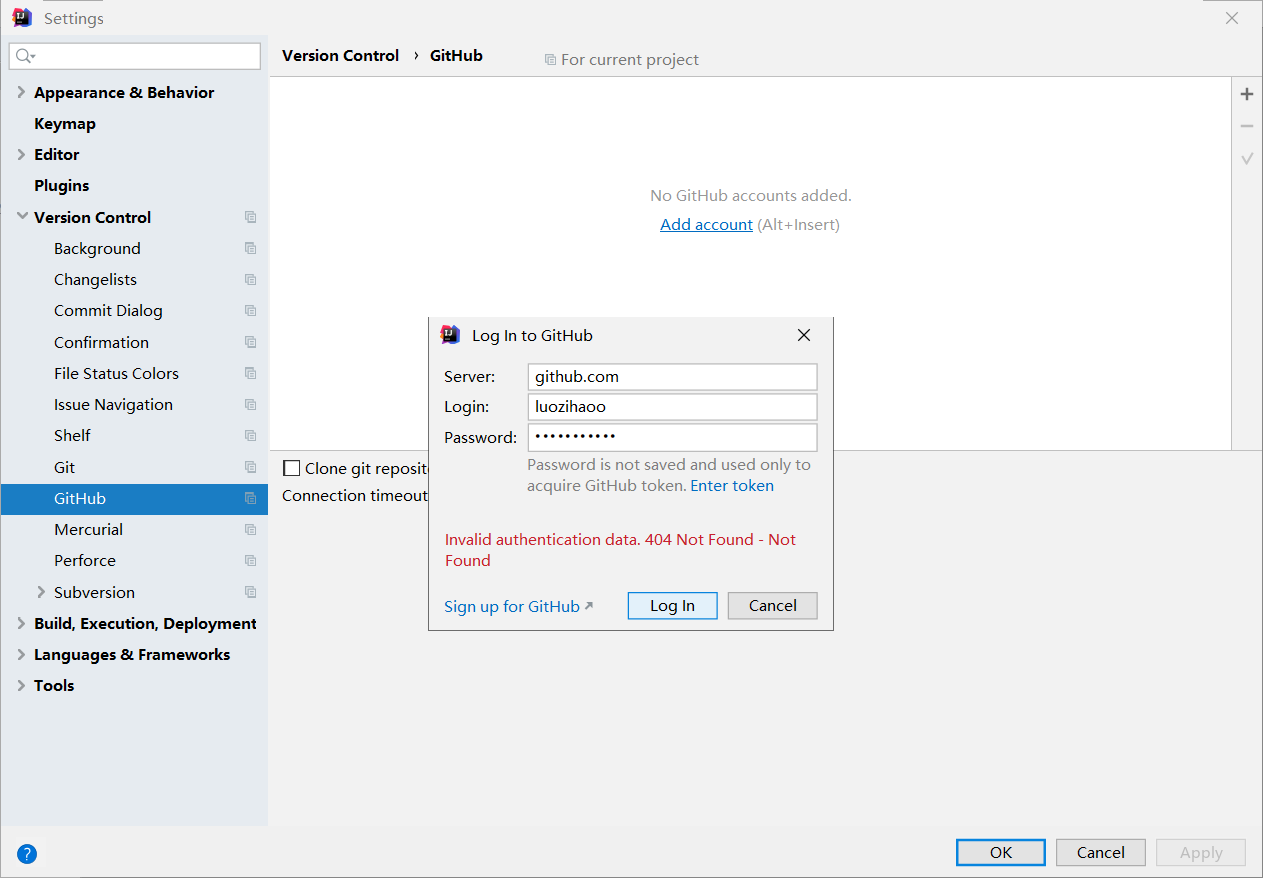Cancel the Log In to GitHub dialog
The width and height of the screenshot is (1263, 878).
click(772, 606)
